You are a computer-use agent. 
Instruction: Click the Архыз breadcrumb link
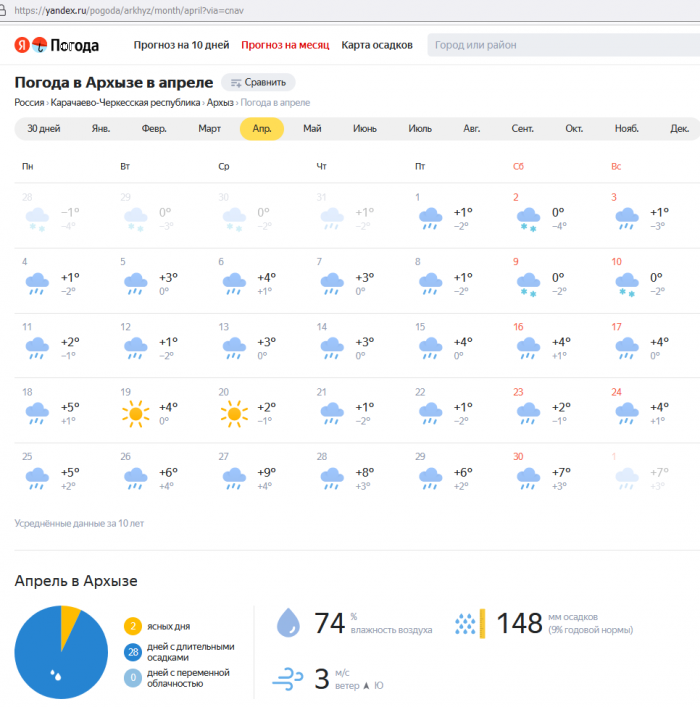[x=220, y=103]
